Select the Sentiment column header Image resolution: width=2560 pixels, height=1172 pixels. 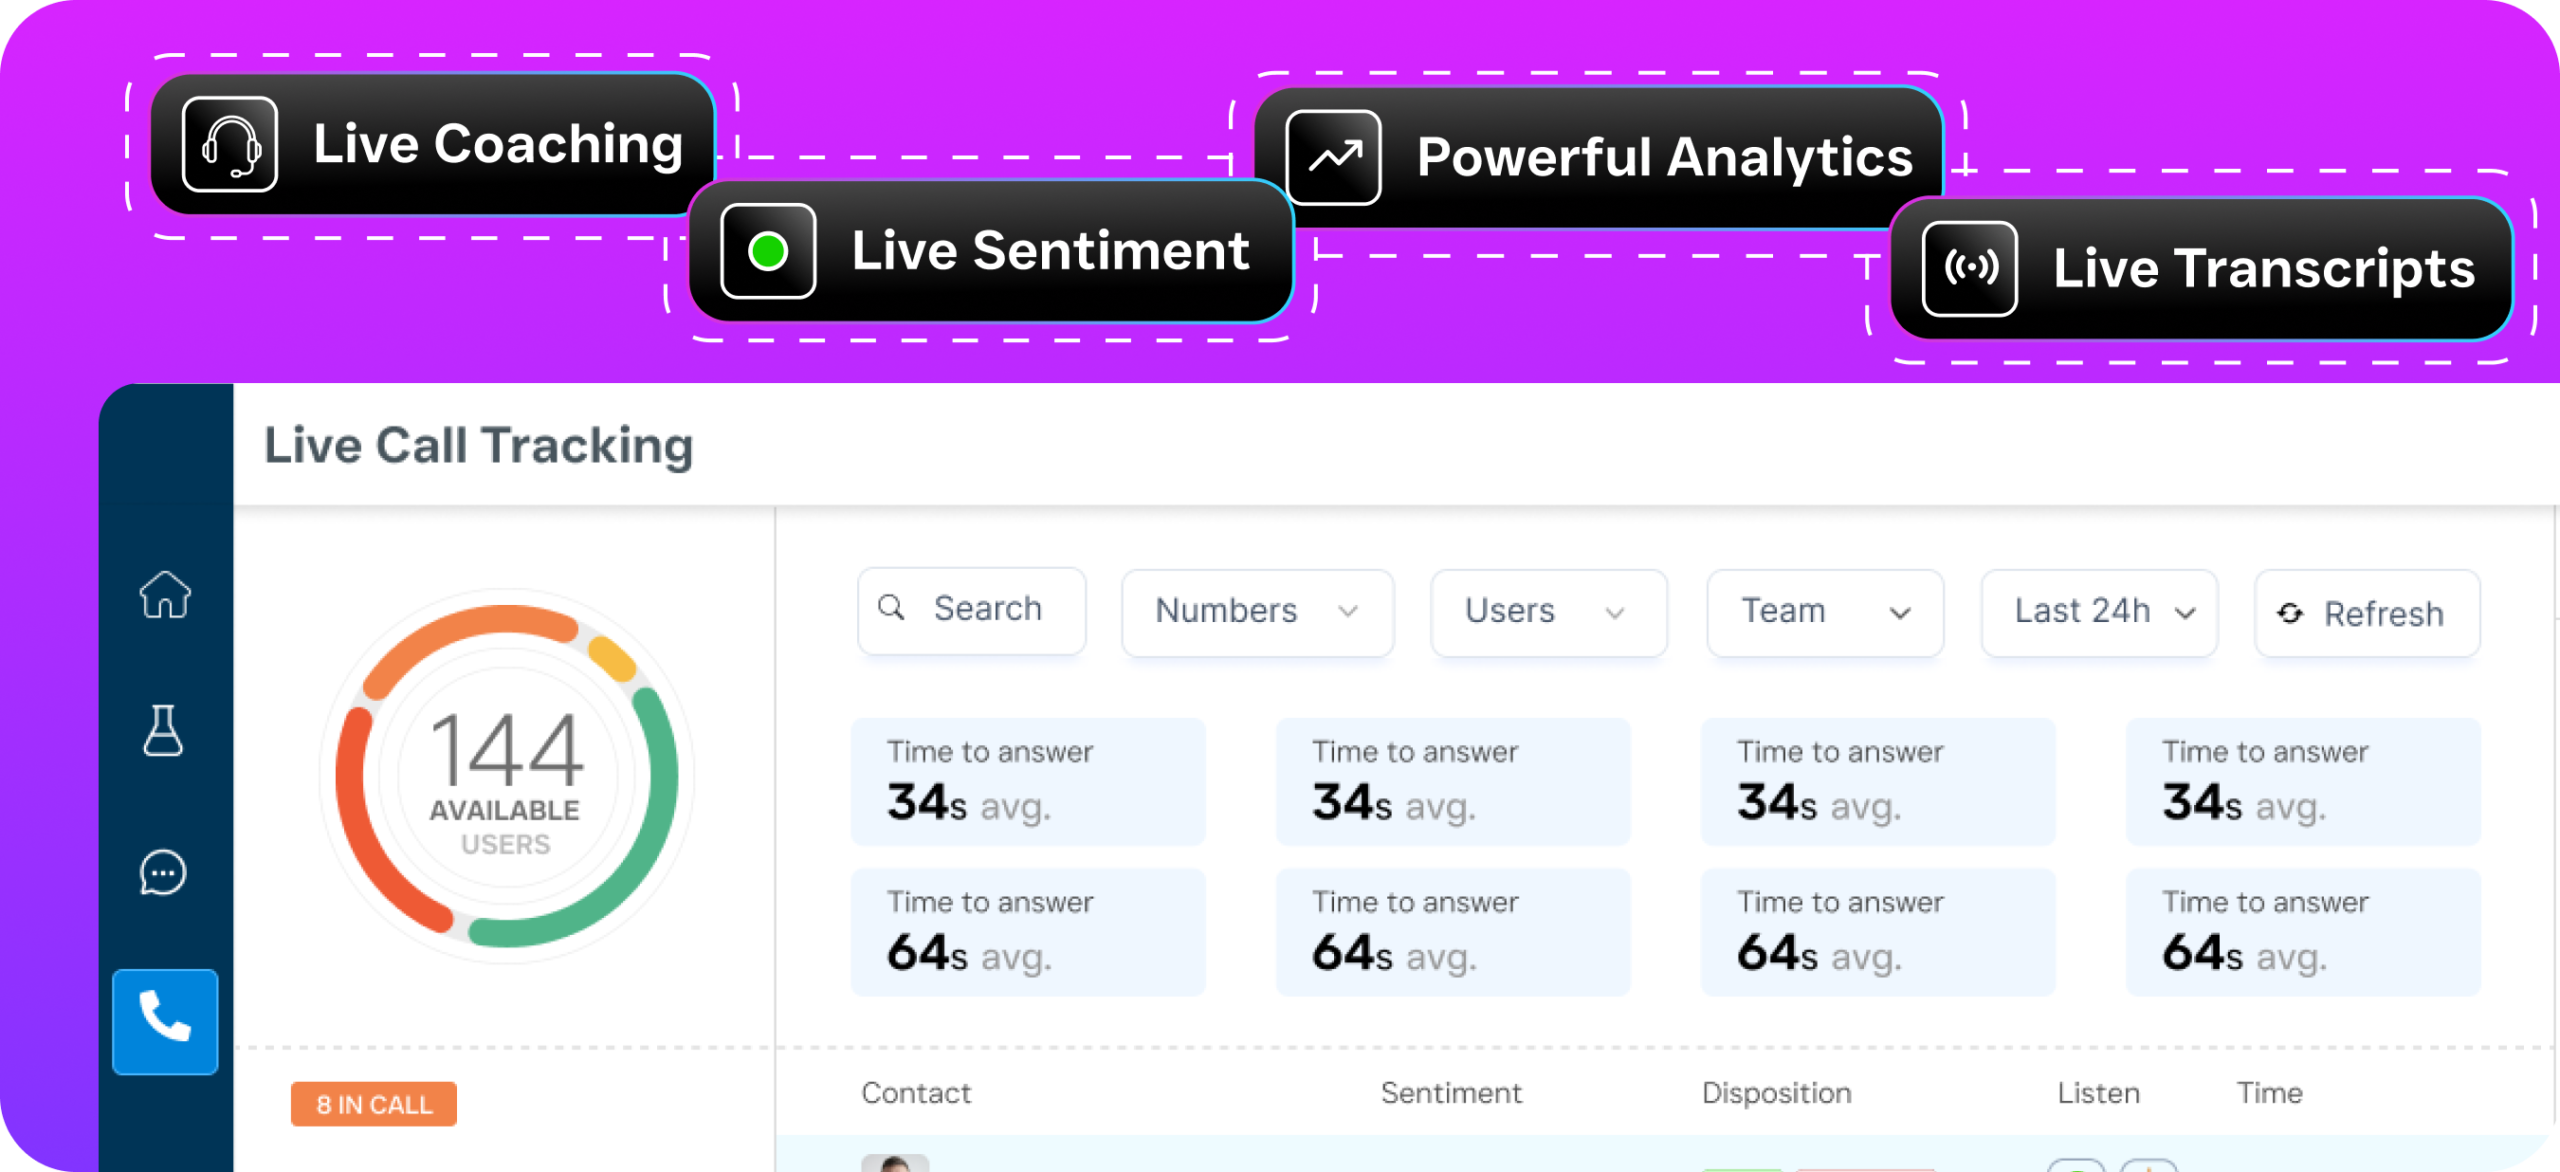[1452, 1093]
